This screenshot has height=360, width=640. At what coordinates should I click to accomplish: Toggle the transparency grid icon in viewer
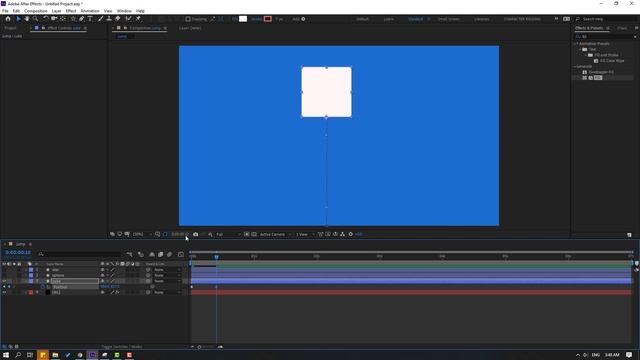(x=254, y=234)
